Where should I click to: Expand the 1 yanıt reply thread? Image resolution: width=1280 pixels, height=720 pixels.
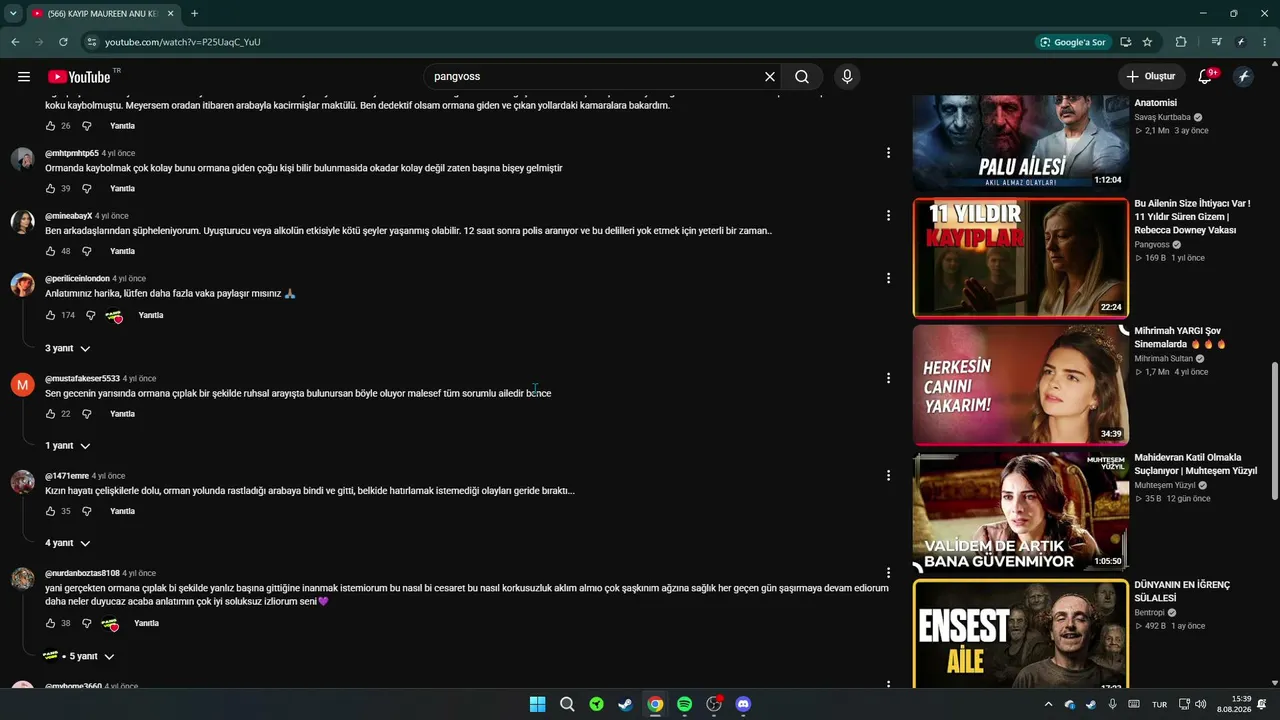coord(68,446)
